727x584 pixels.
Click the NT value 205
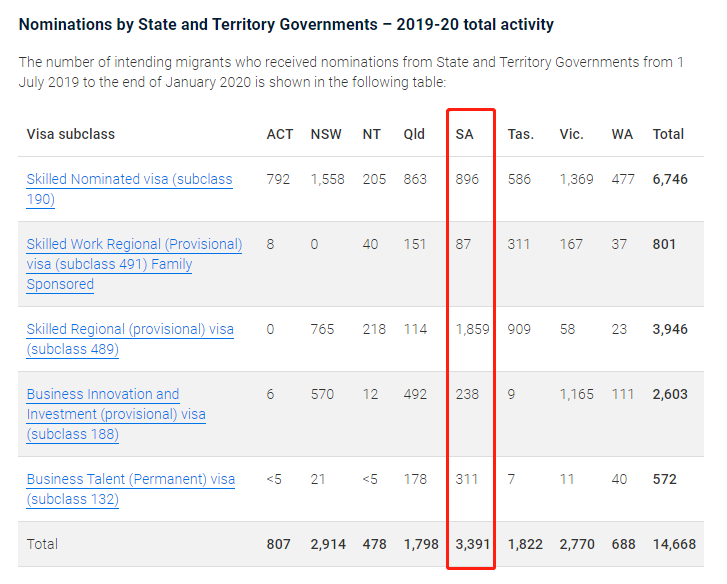click(x=374, y=179)
